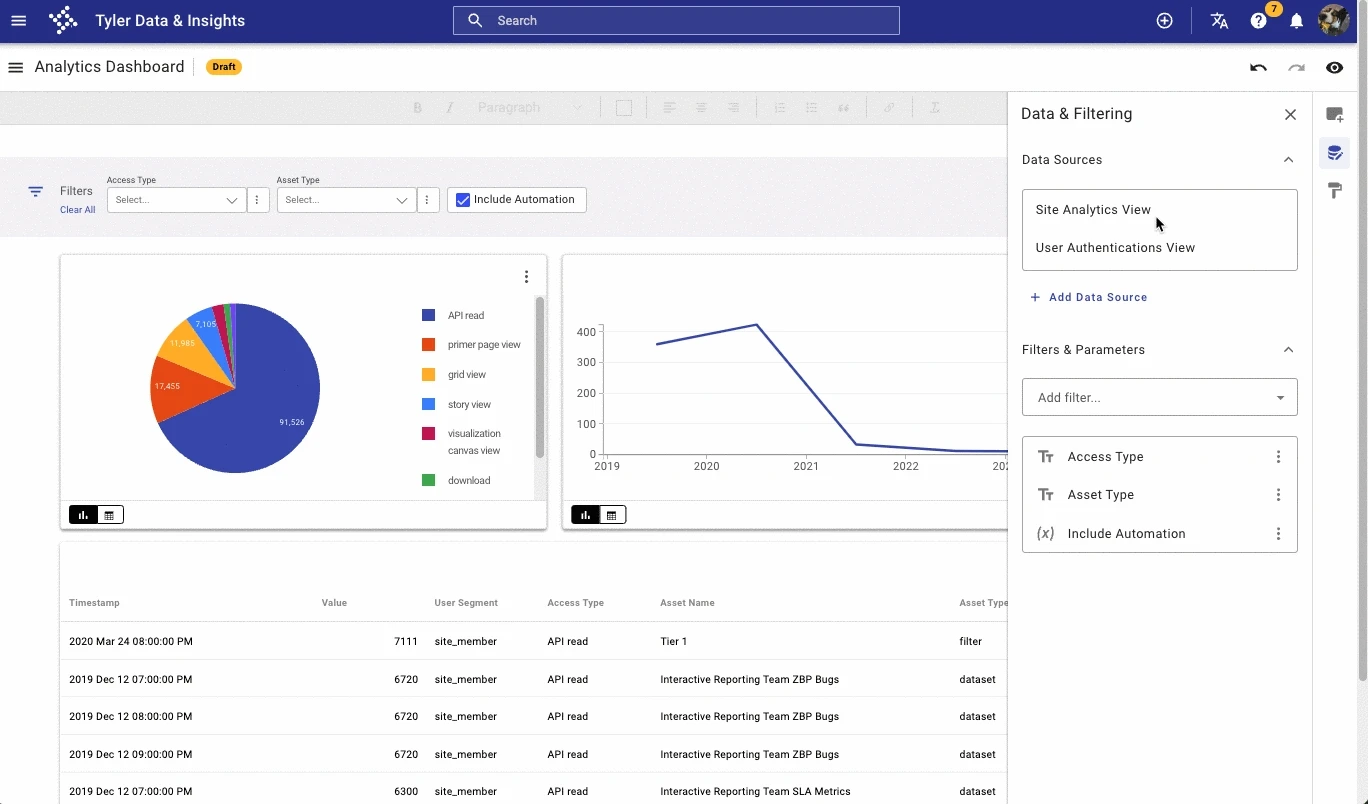
Task: Open the Add filter dropdown
Action: 1159,397
